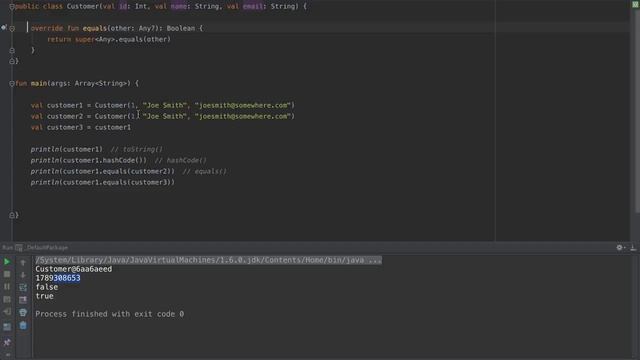Click the "joesmith@somewhere.com" string in customer1
Viewport: 640px width, 360px height.
pos(243,105)
